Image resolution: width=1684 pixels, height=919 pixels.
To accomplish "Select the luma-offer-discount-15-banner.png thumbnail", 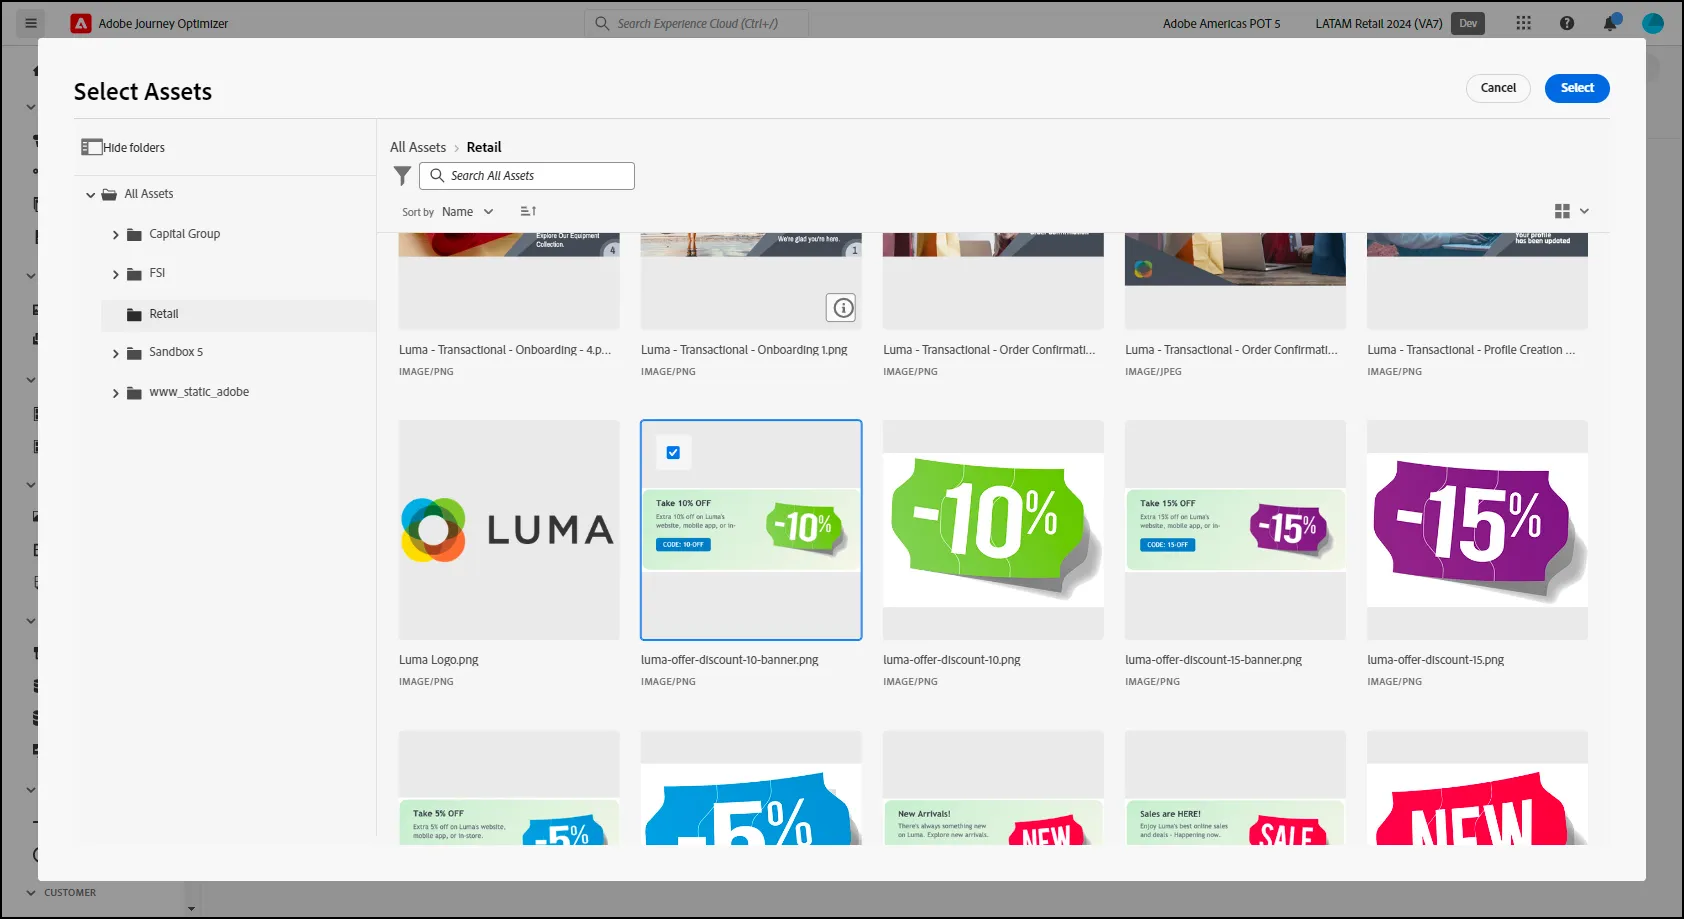I will point(1235,530).
